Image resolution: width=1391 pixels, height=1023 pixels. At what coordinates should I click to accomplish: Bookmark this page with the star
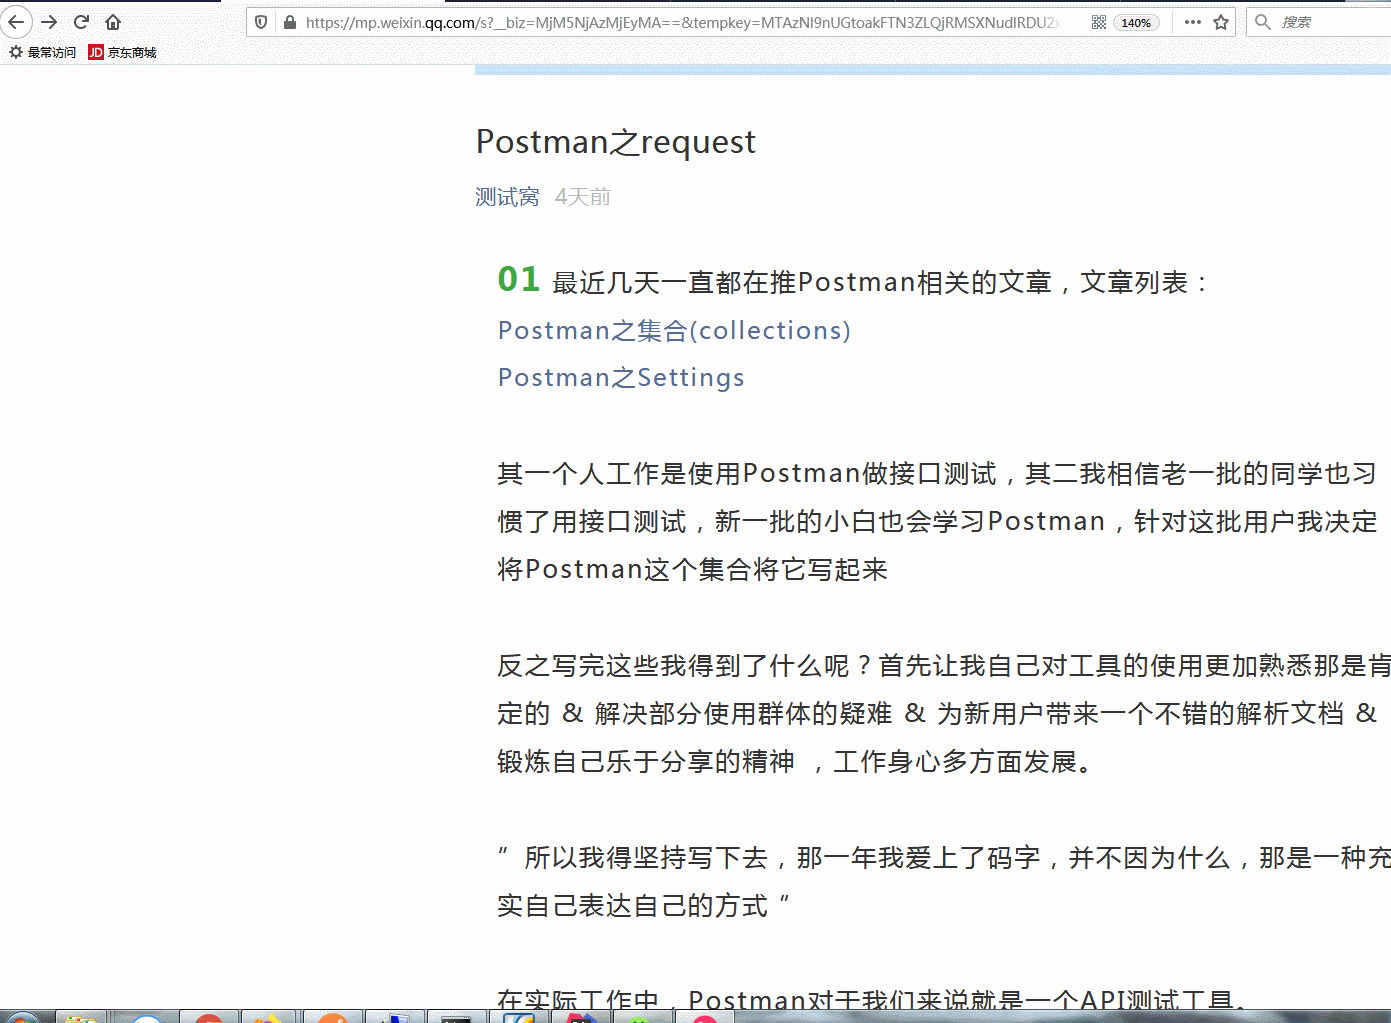(1221, 22)
